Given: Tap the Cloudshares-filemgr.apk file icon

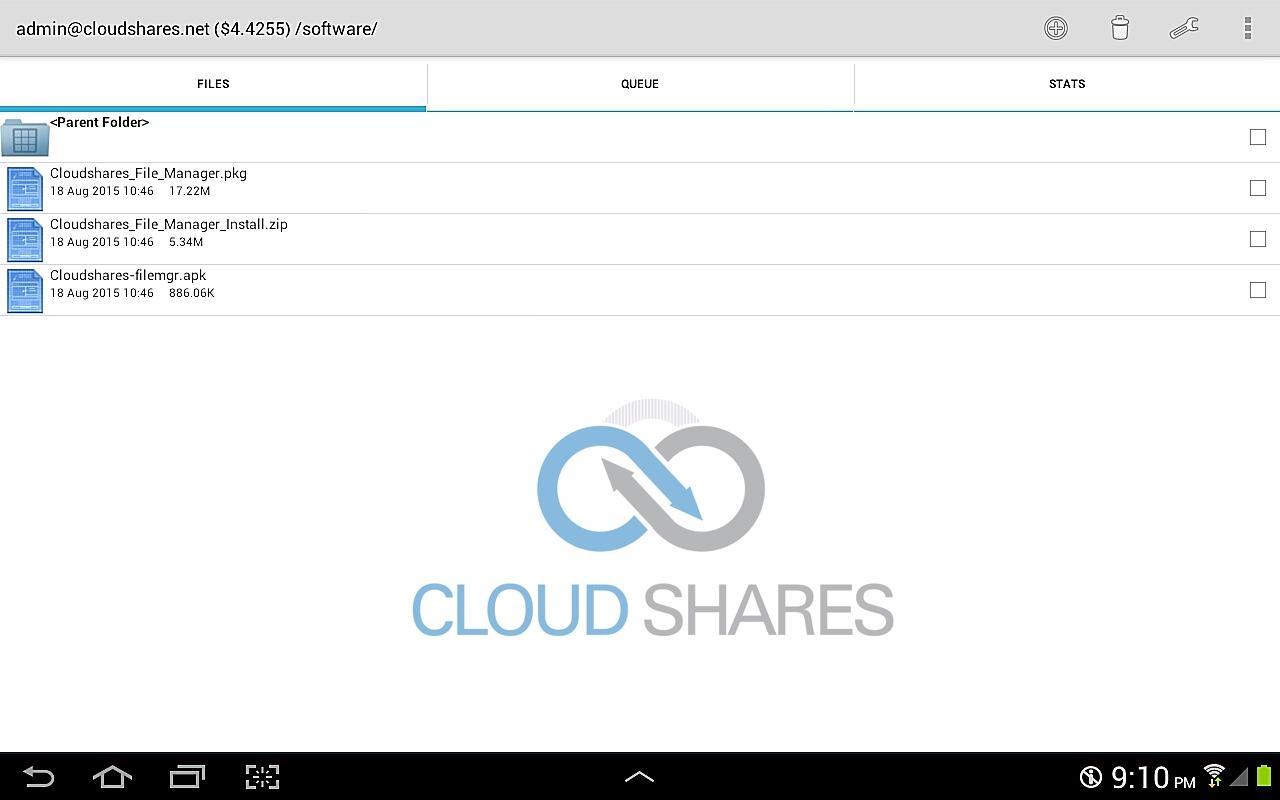Looking at the screenshot, I should (x=24, y=290).
